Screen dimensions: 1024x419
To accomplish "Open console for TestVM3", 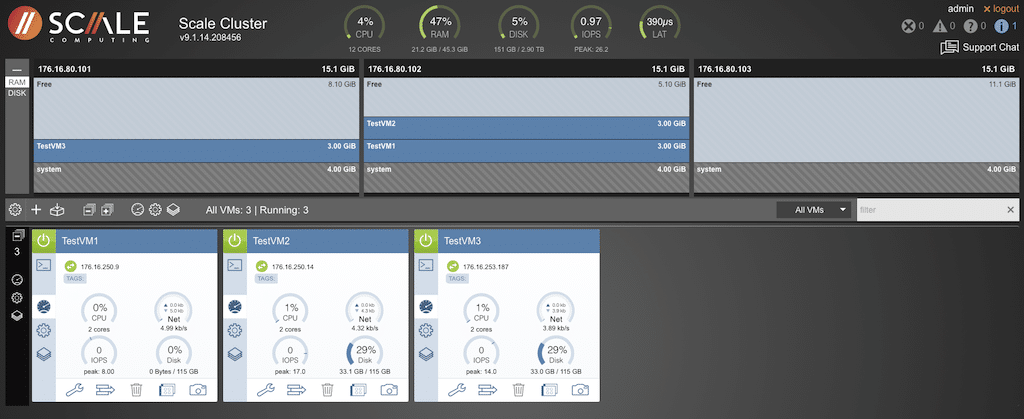I will pos(426,265).
